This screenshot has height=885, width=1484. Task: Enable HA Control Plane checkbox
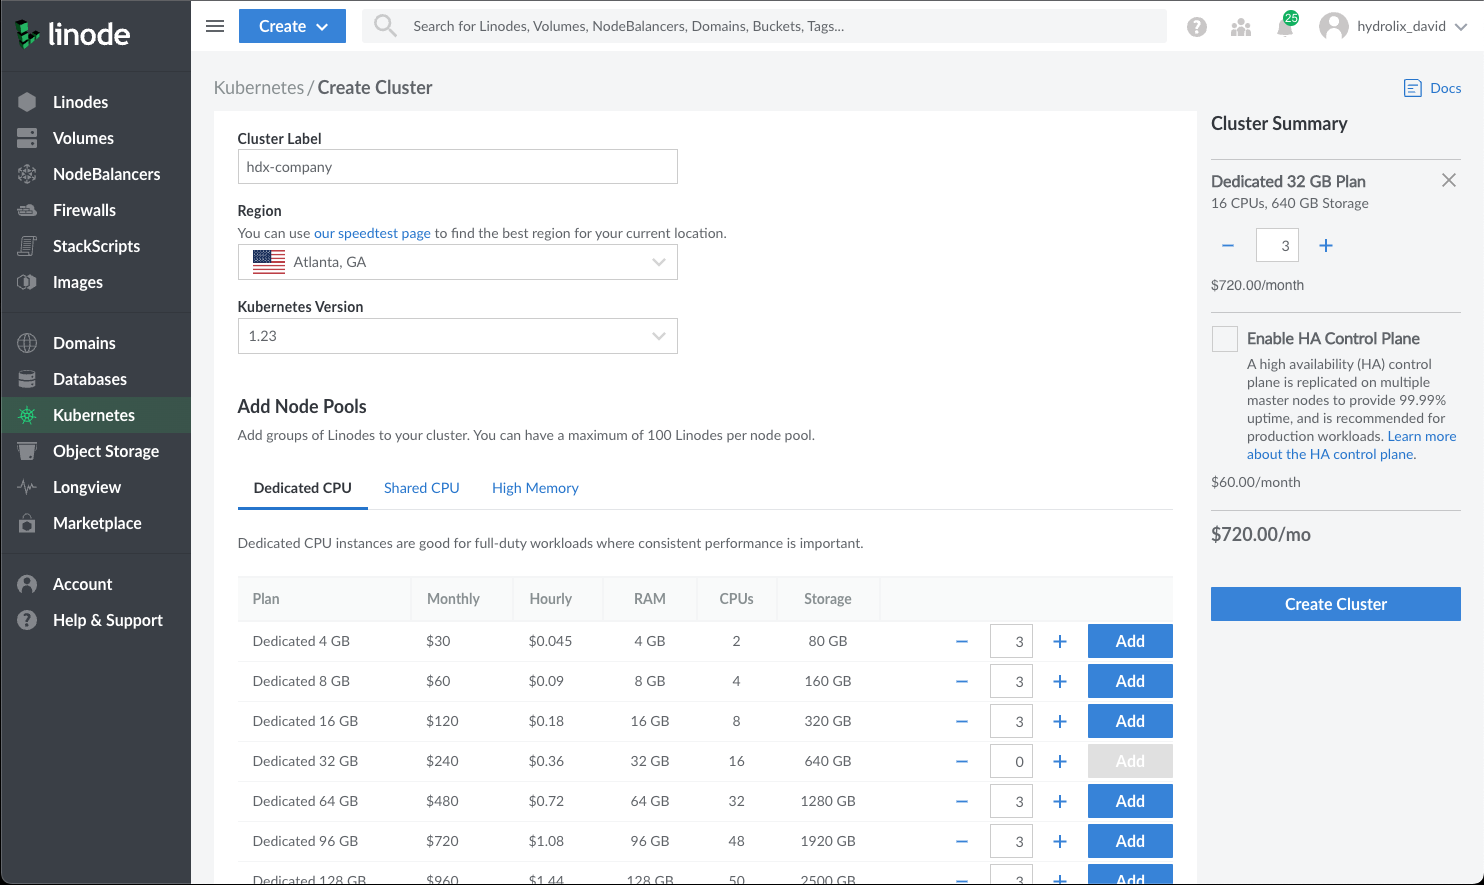pyautogui.click(x=1225, y=339)
